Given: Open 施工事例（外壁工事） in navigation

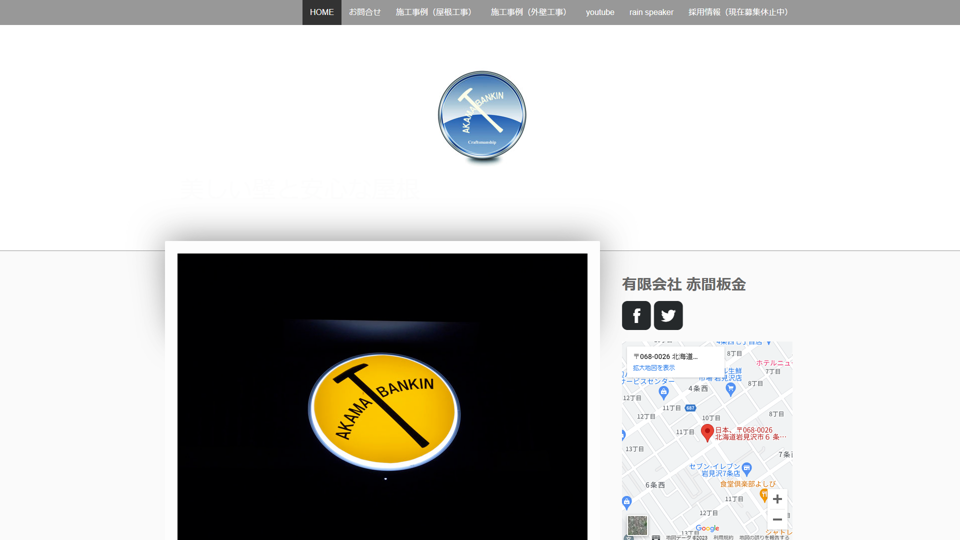Looking at the screenshot, I should click(x=530, y=12).
